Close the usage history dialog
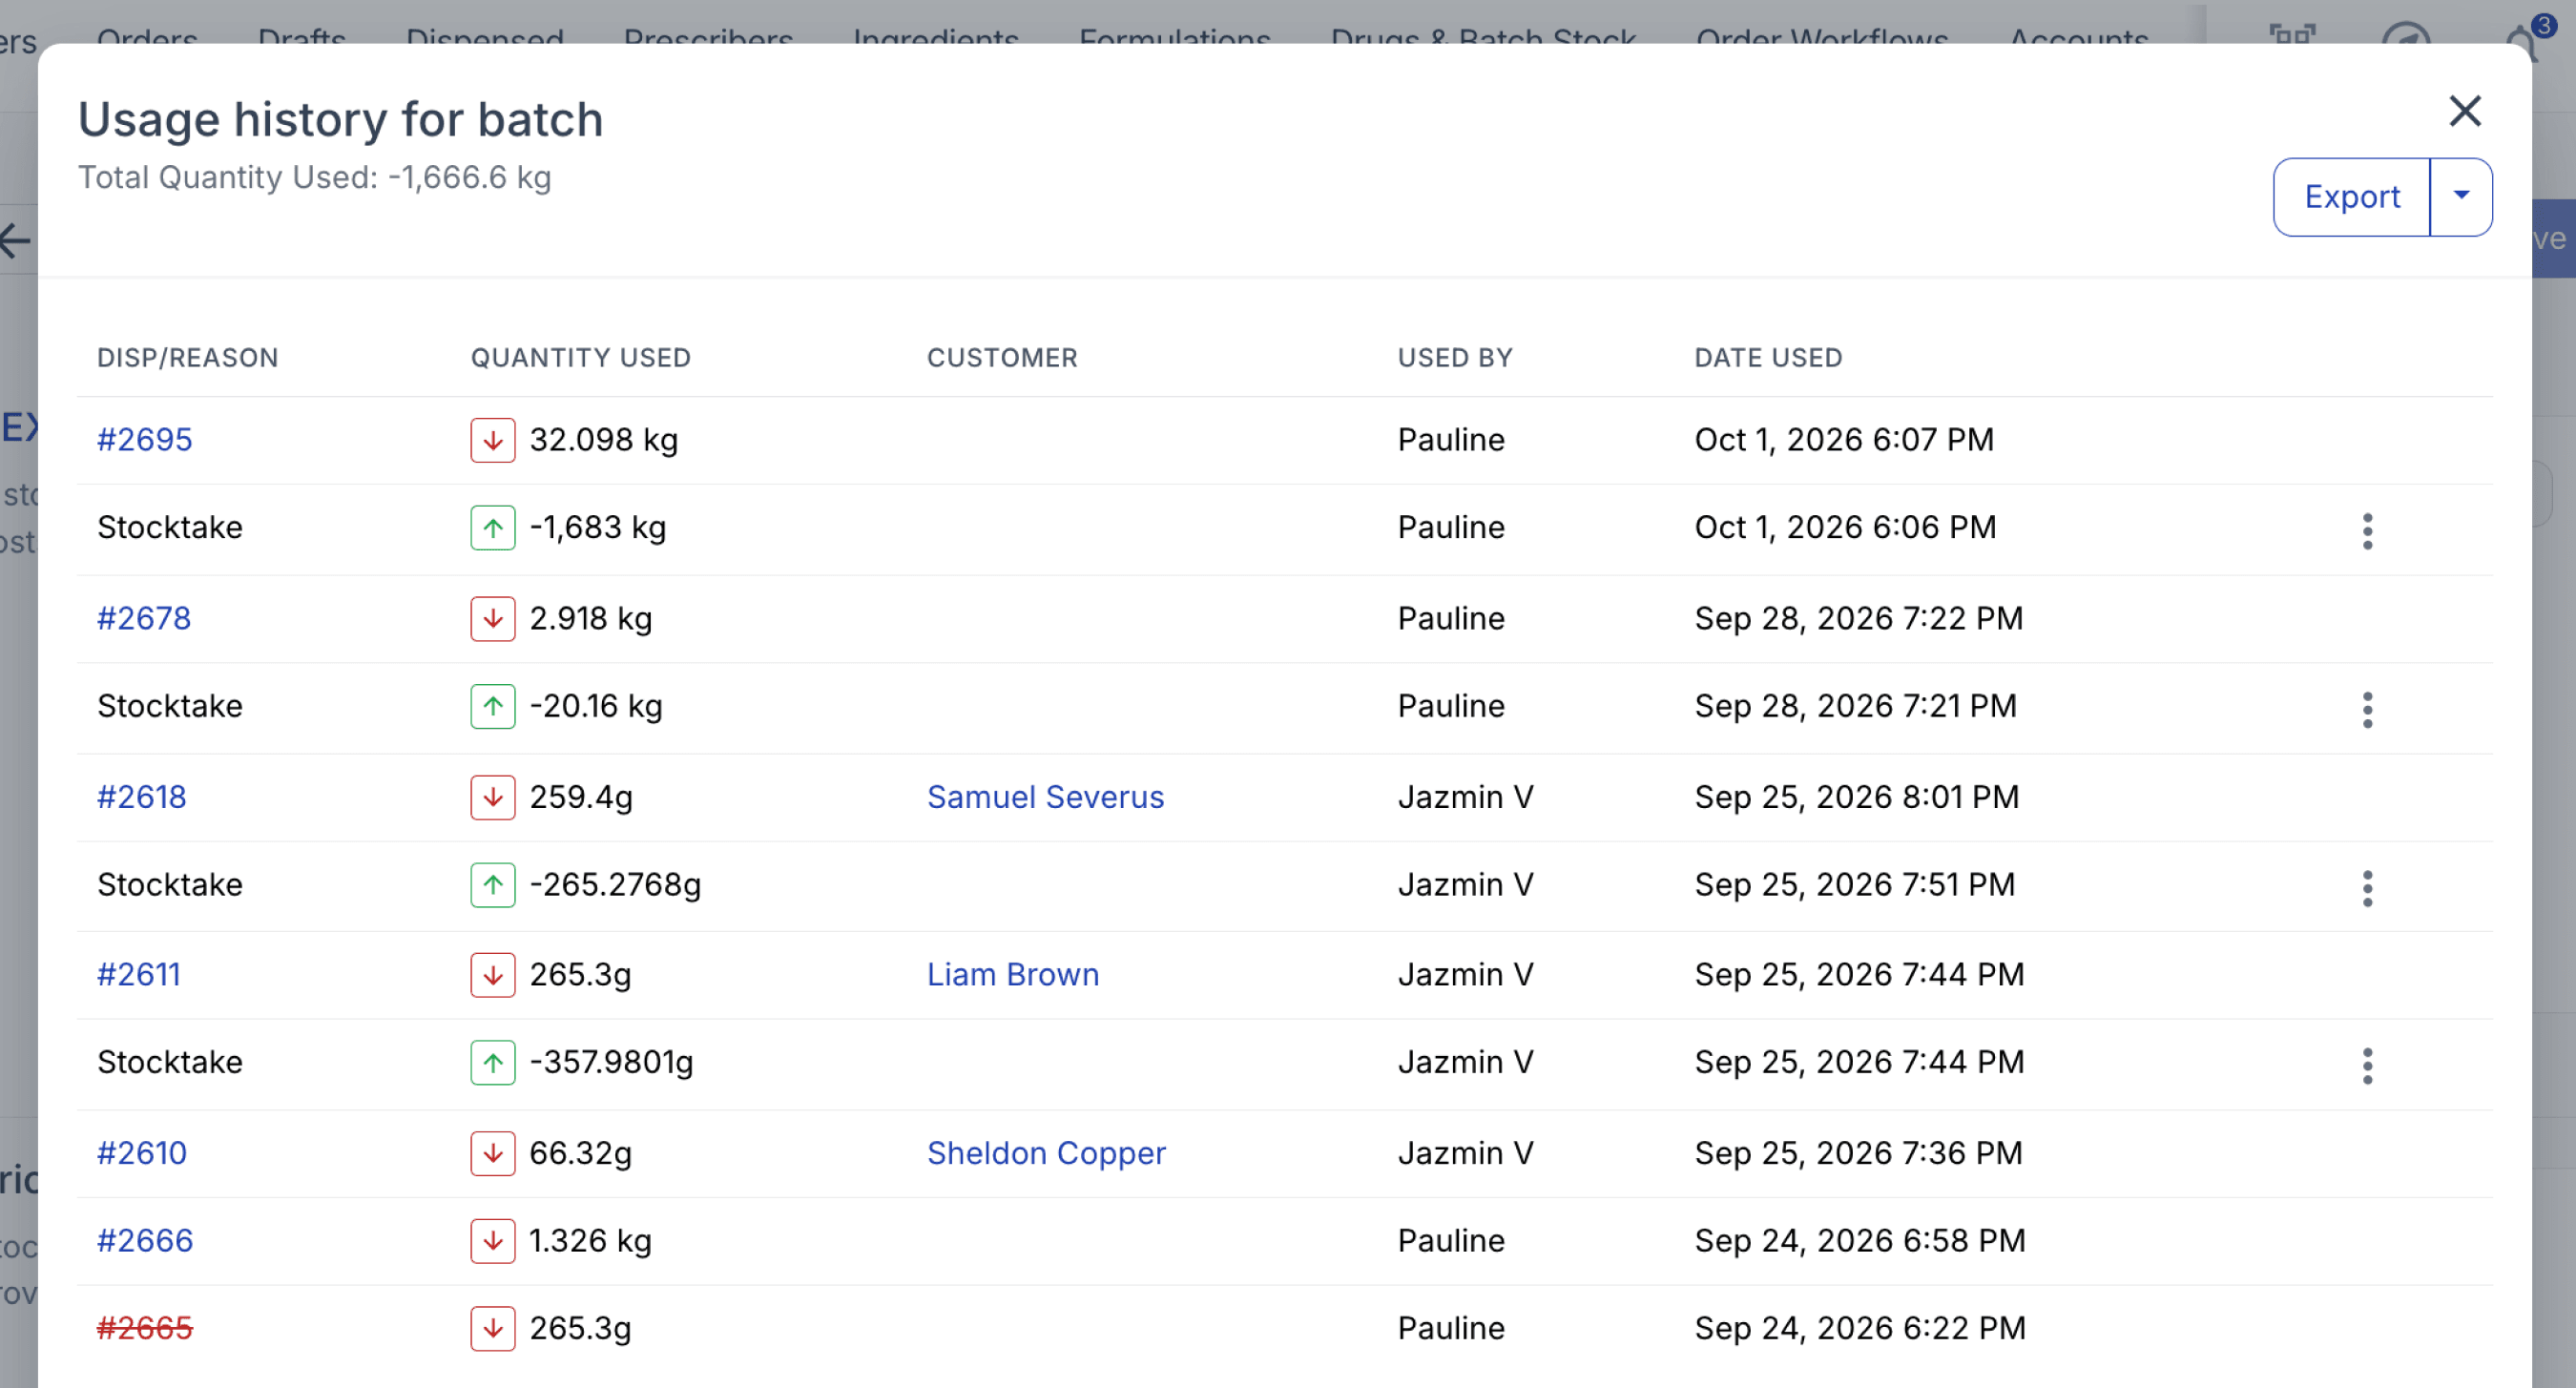Screen dimensions: 2576x1388 (2464, 111)
